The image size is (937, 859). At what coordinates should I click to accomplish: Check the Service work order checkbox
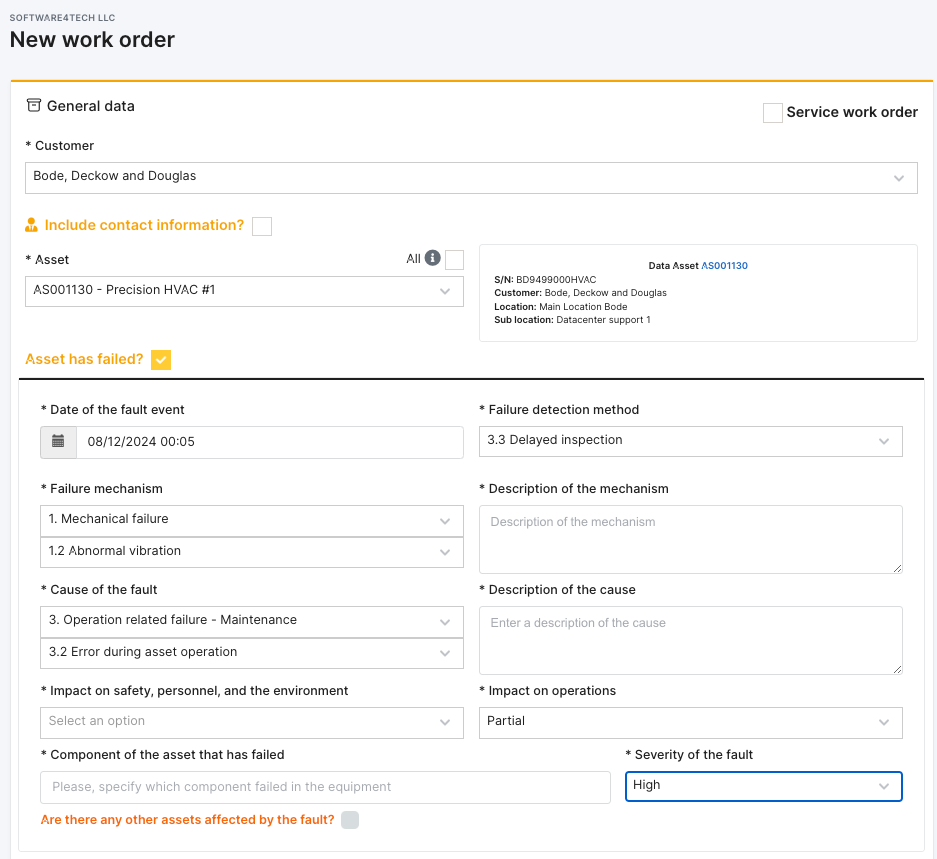[773, 113]
